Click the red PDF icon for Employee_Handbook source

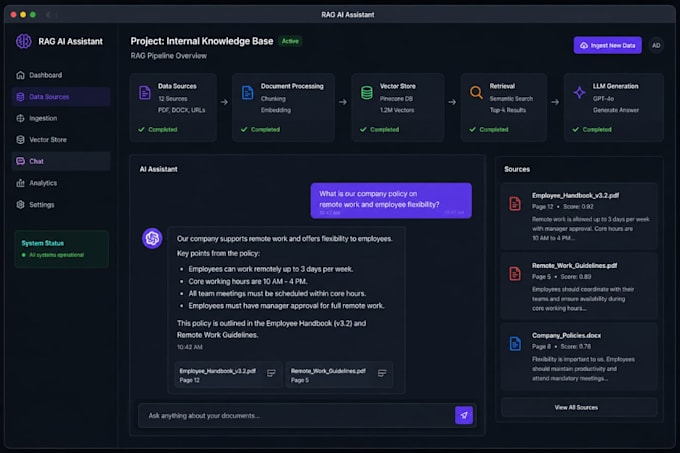515,204
